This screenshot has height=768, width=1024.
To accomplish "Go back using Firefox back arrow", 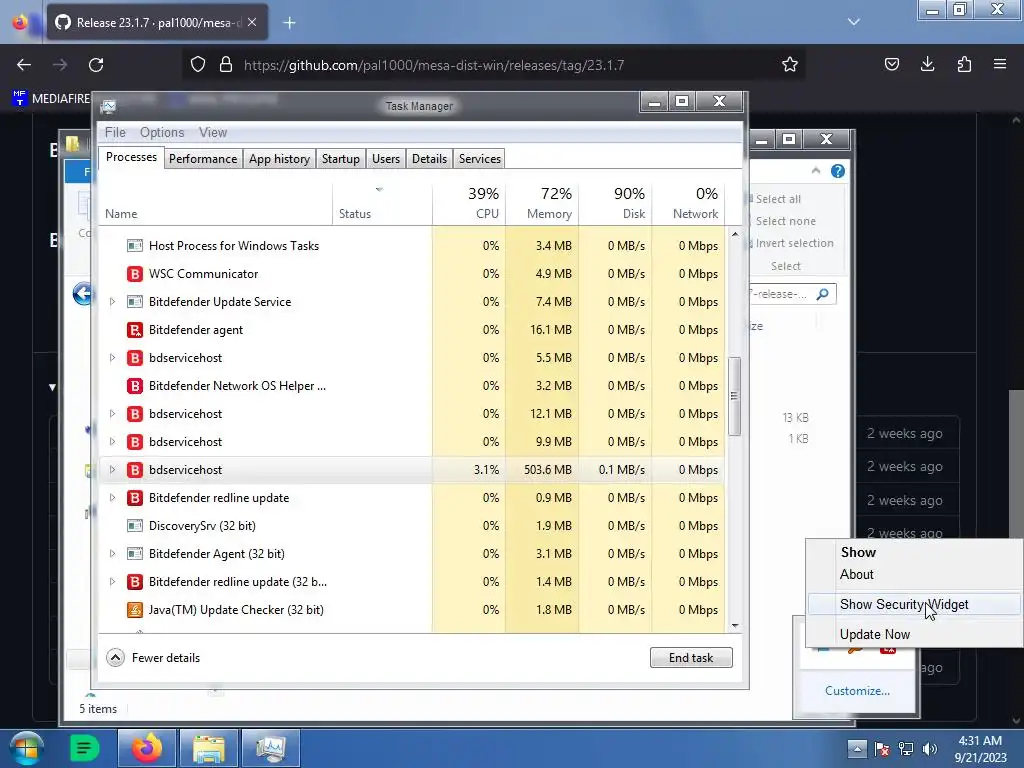I will point(24,65).
